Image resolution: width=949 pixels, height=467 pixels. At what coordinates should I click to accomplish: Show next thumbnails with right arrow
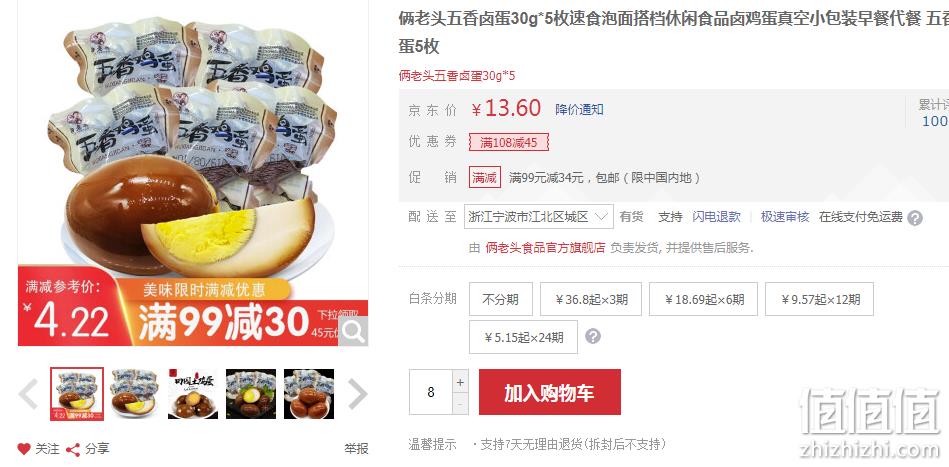pyautogui.click(x=357, y=394)
